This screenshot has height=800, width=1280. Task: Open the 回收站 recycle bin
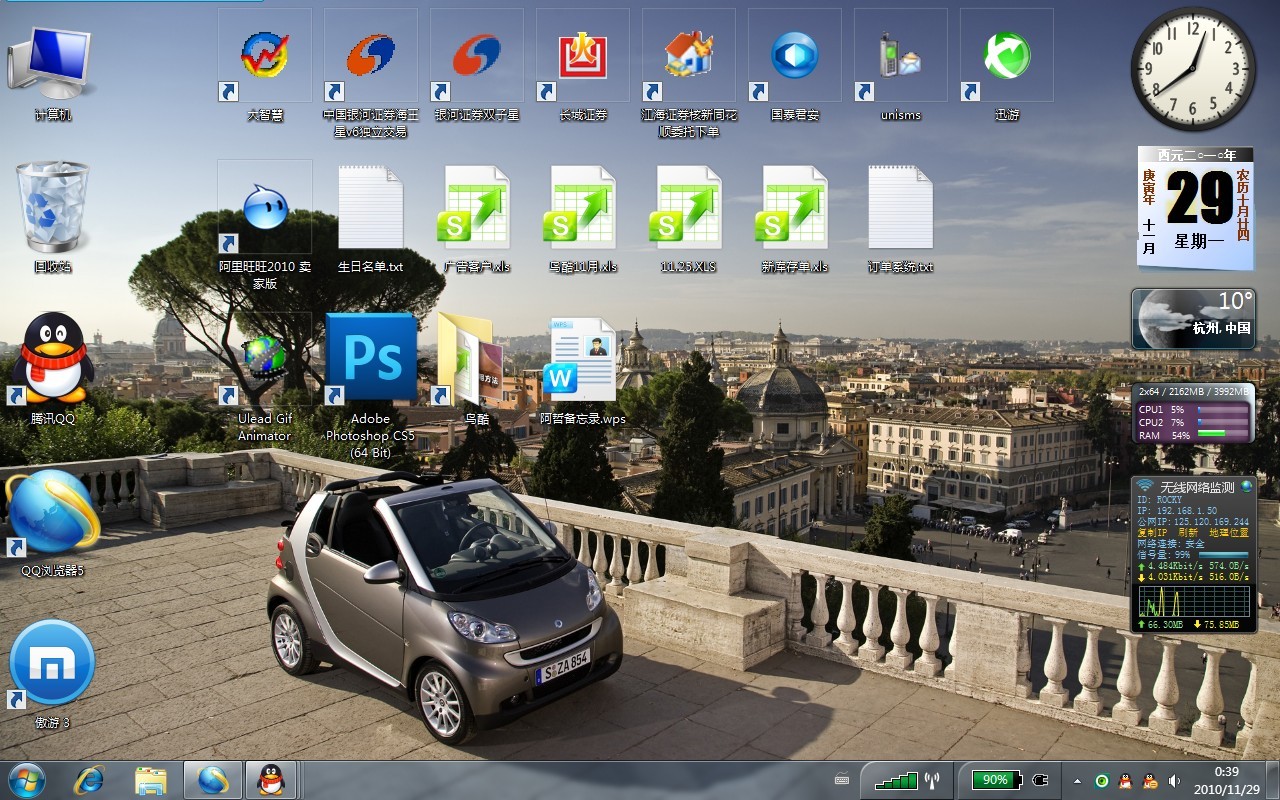pyautogui.click(x=52, y=208)
